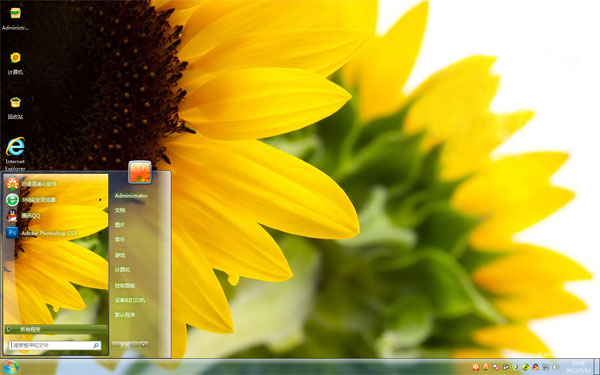Open the Administrator folder desktop icon
Image resolution: width=600 pixels, height=375 pixels.
pos(15,18)
